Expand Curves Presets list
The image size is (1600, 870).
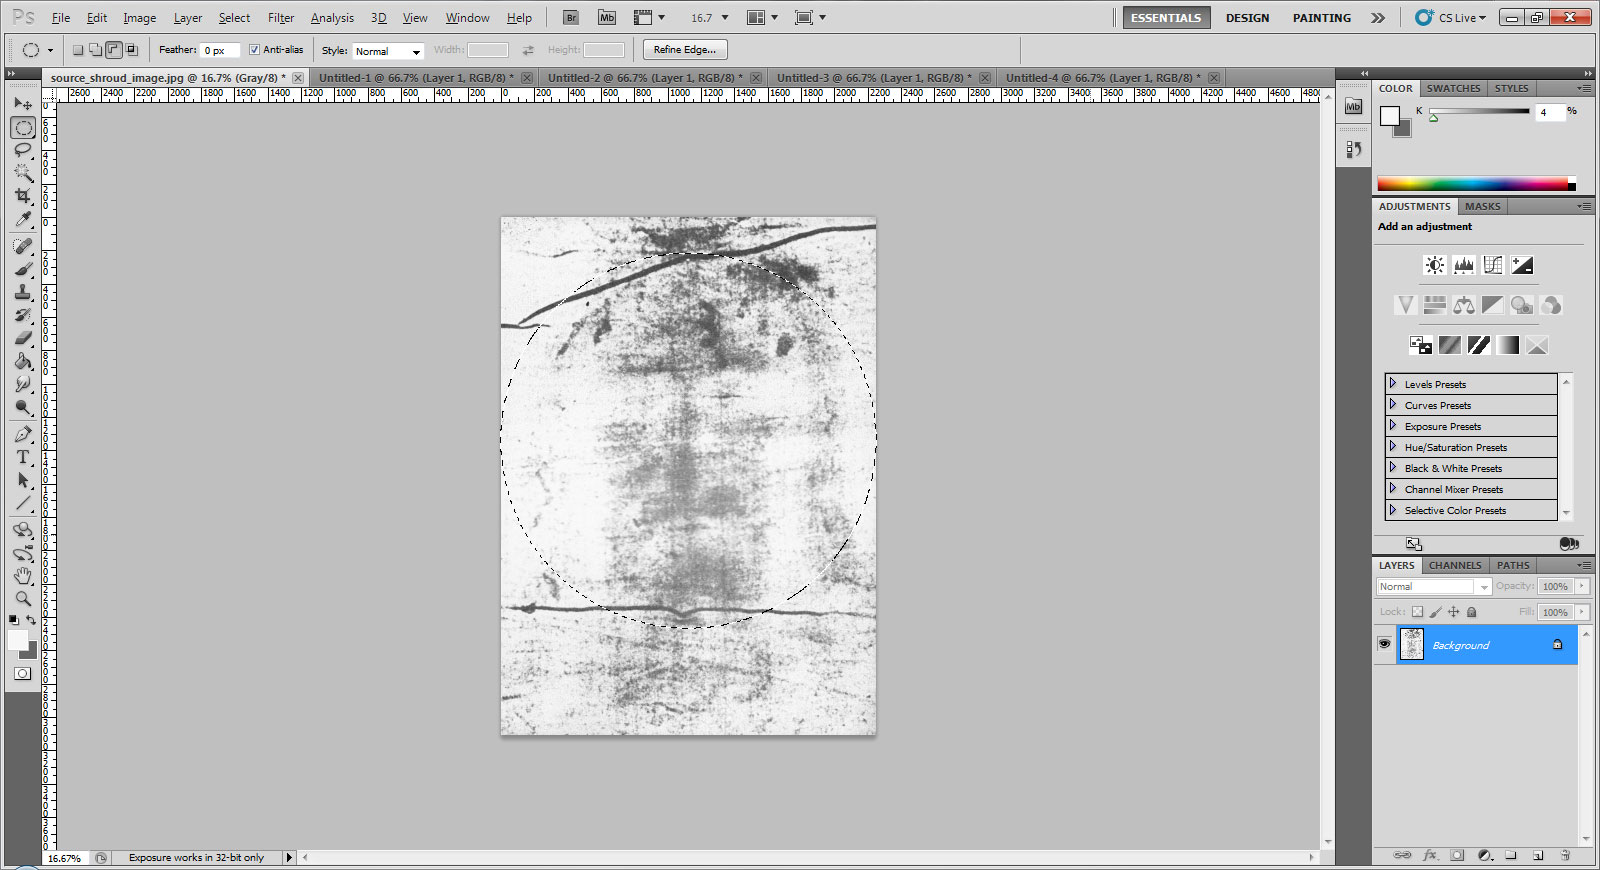(x=1392, y=405)
